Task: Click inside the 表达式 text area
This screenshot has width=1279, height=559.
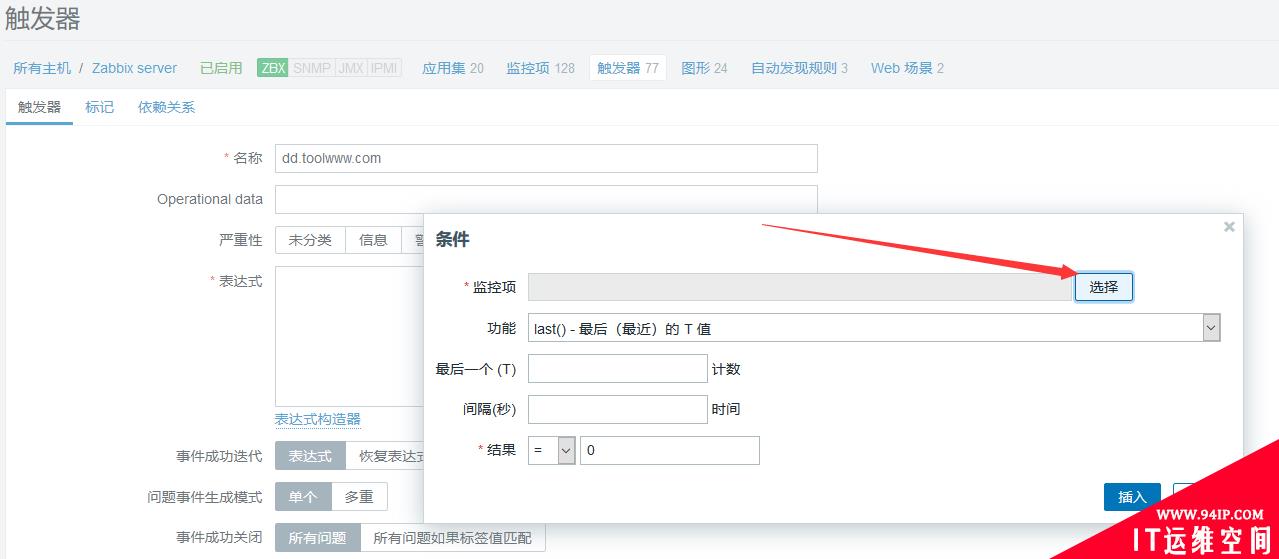Action: tap(349, 336)
